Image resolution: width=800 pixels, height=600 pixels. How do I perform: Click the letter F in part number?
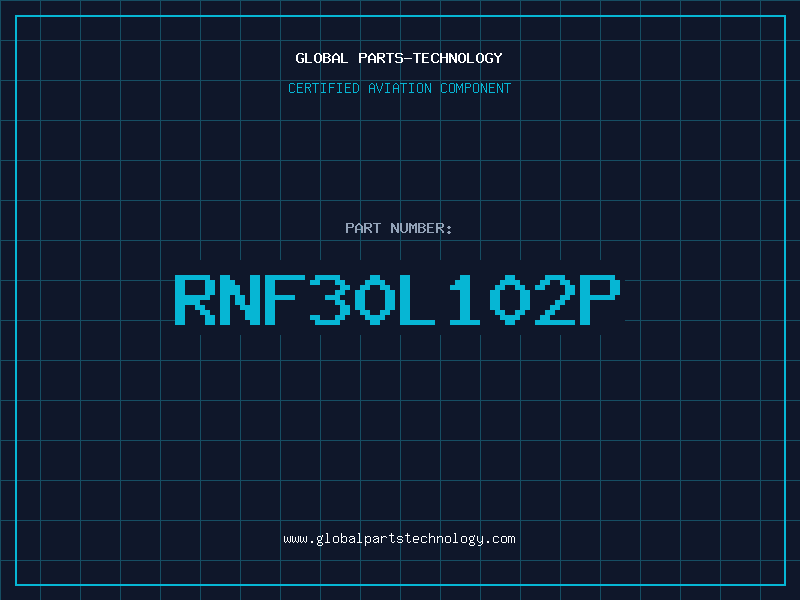coord(286,298)
